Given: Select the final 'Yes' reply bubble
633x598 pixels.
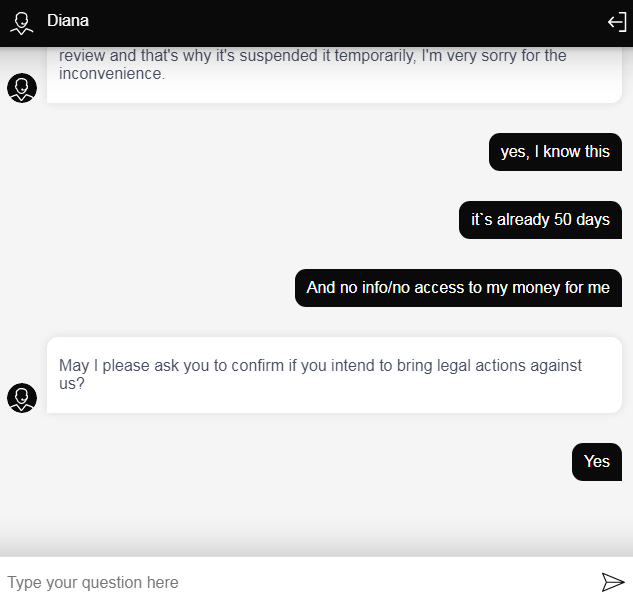Looking at the screenshot, I should [597, 462].
